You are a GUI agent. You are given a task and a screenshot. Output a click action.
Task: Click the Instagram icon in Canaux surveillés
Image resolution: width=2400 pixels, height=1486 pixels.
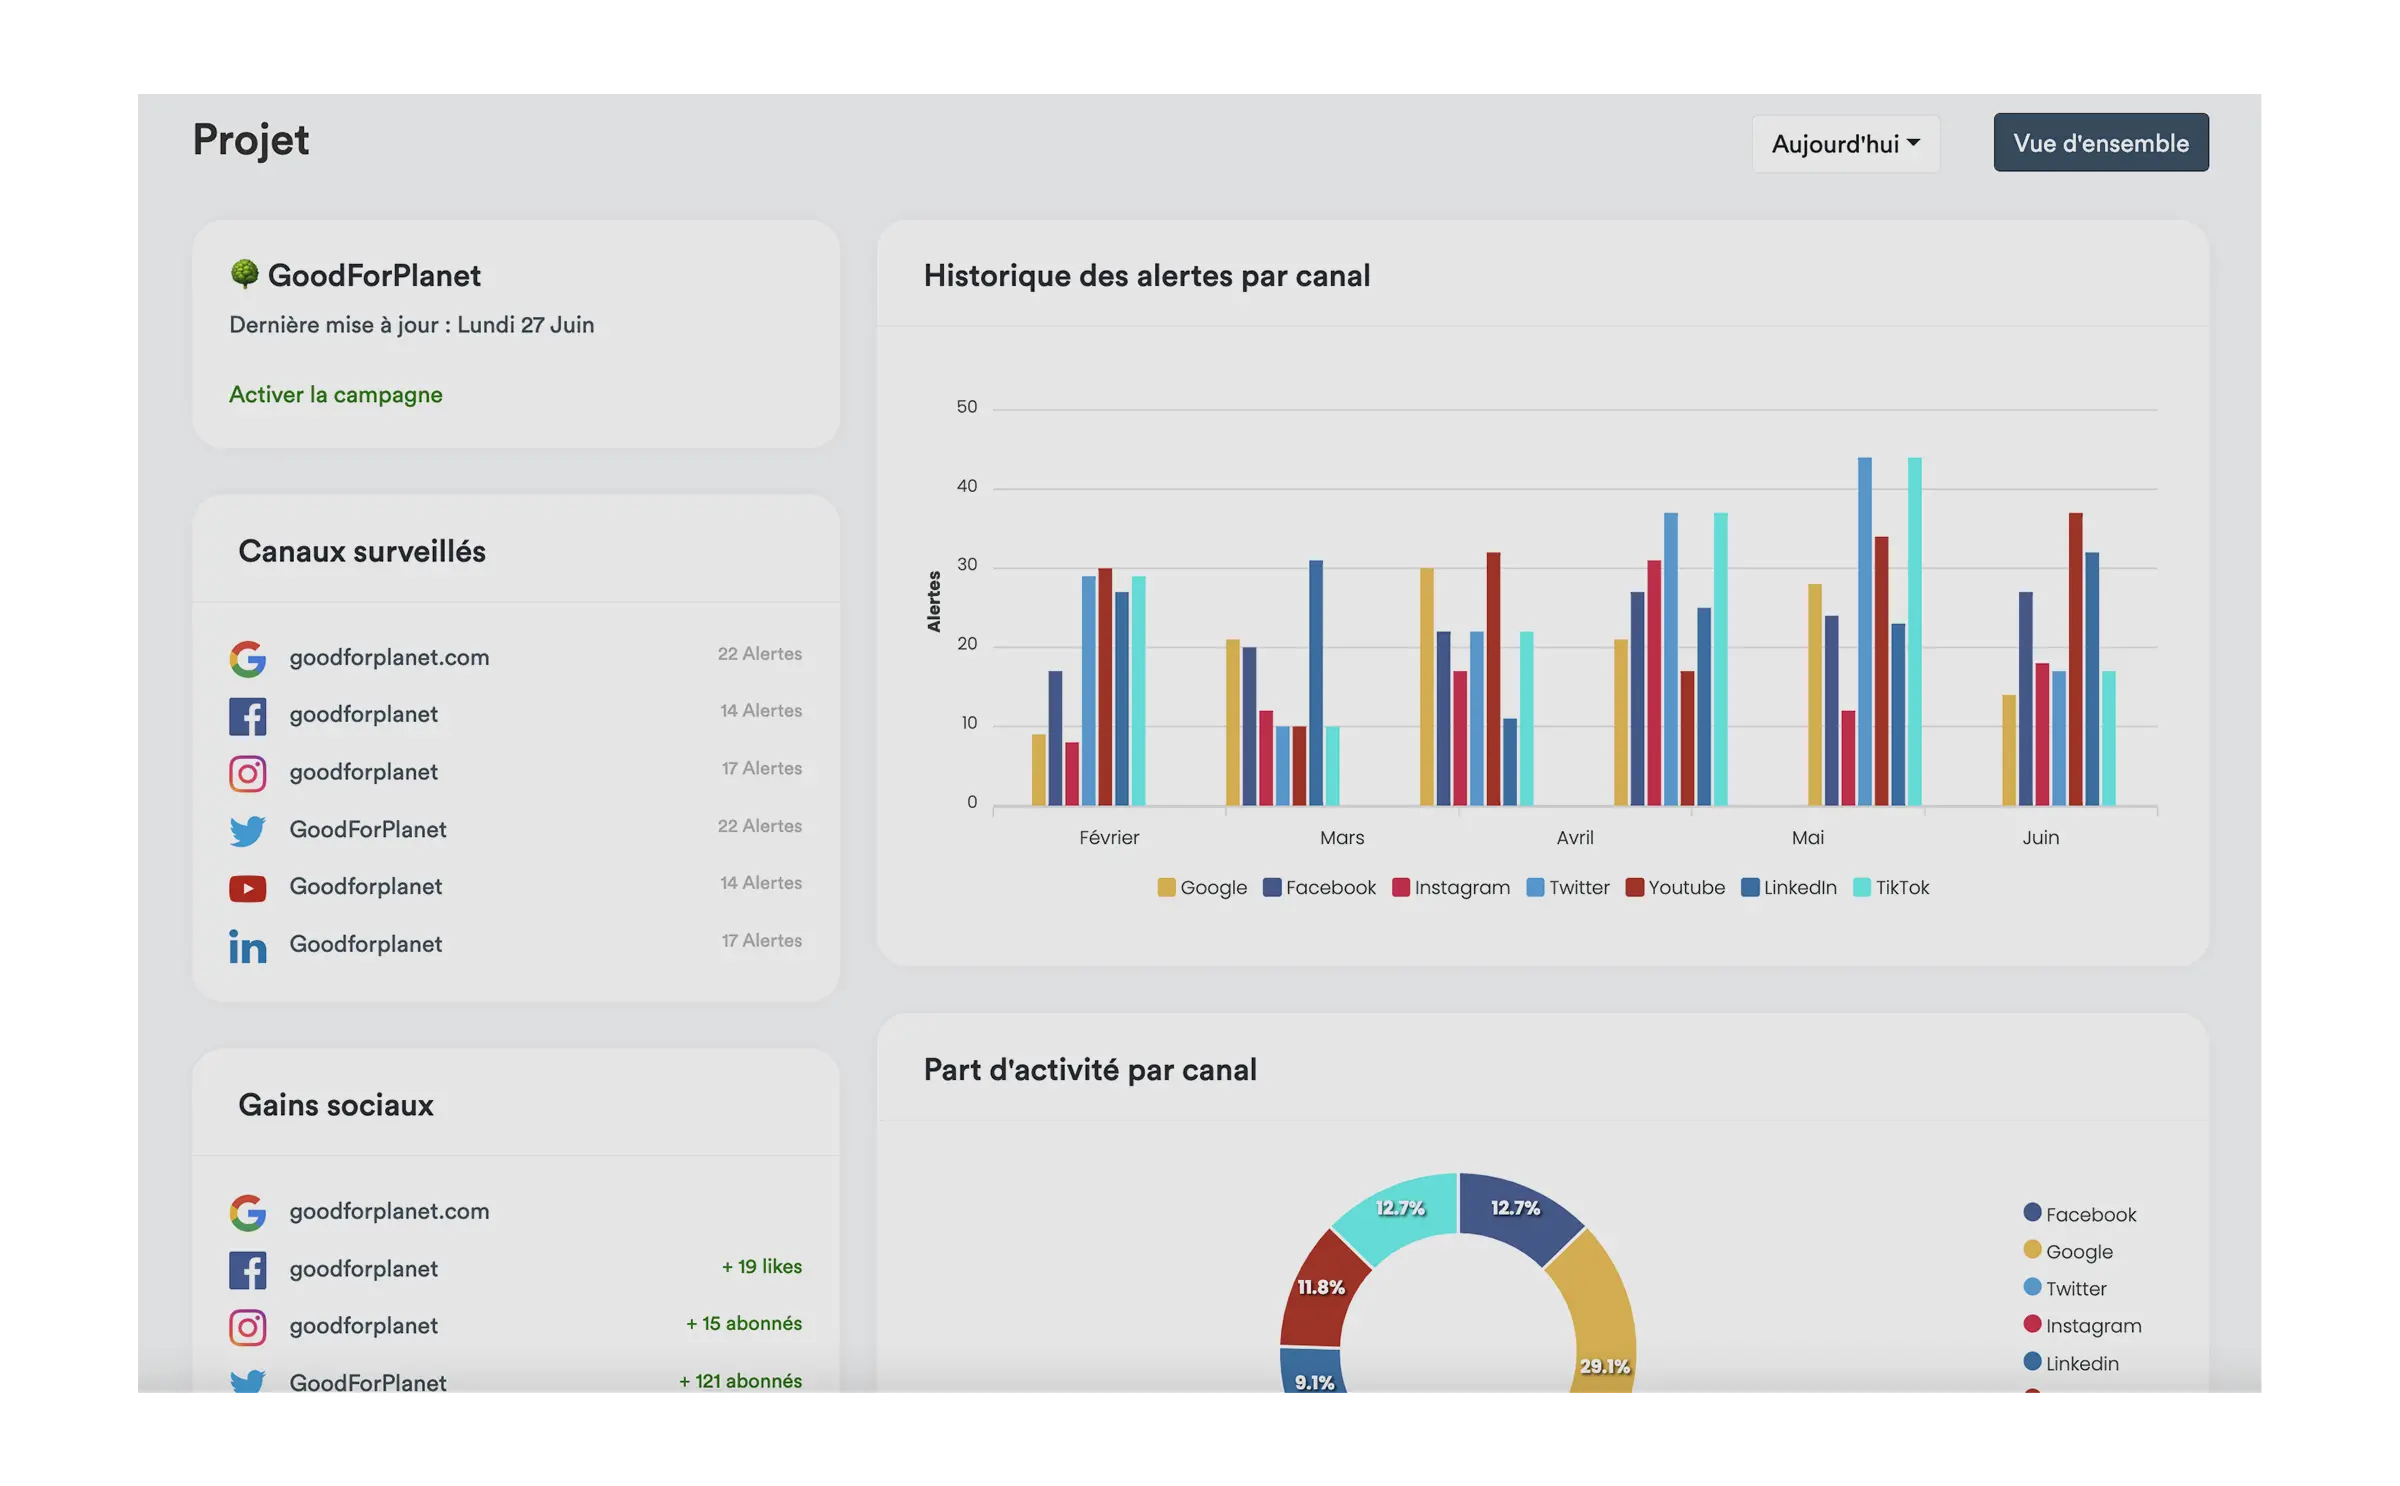point(247,773)
